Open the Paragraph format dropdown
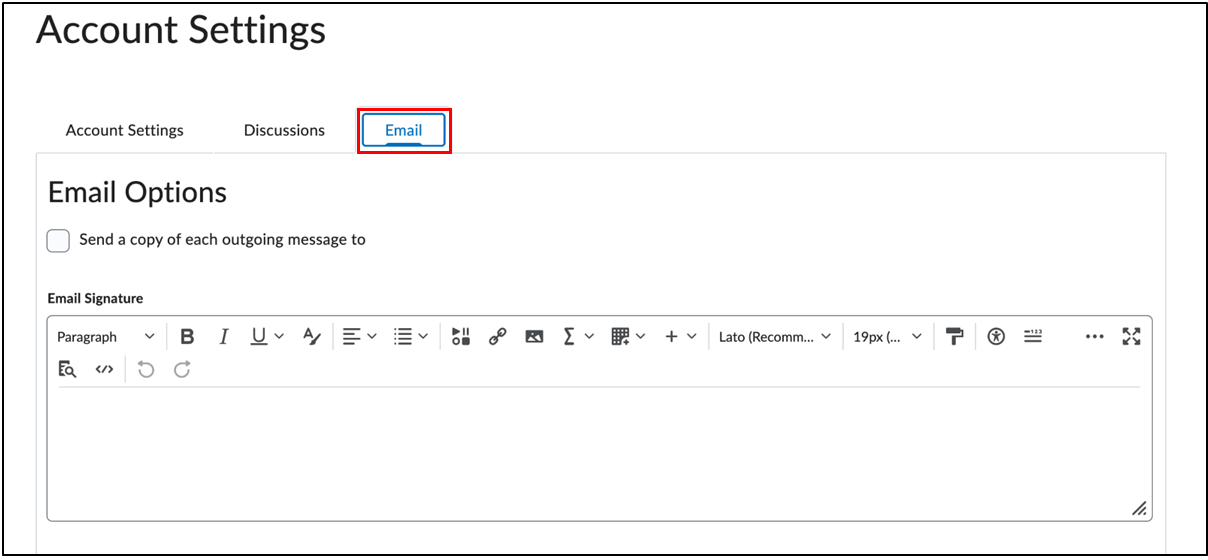The width and height of the screenshot is (1208, 560). tap(106, 337)
